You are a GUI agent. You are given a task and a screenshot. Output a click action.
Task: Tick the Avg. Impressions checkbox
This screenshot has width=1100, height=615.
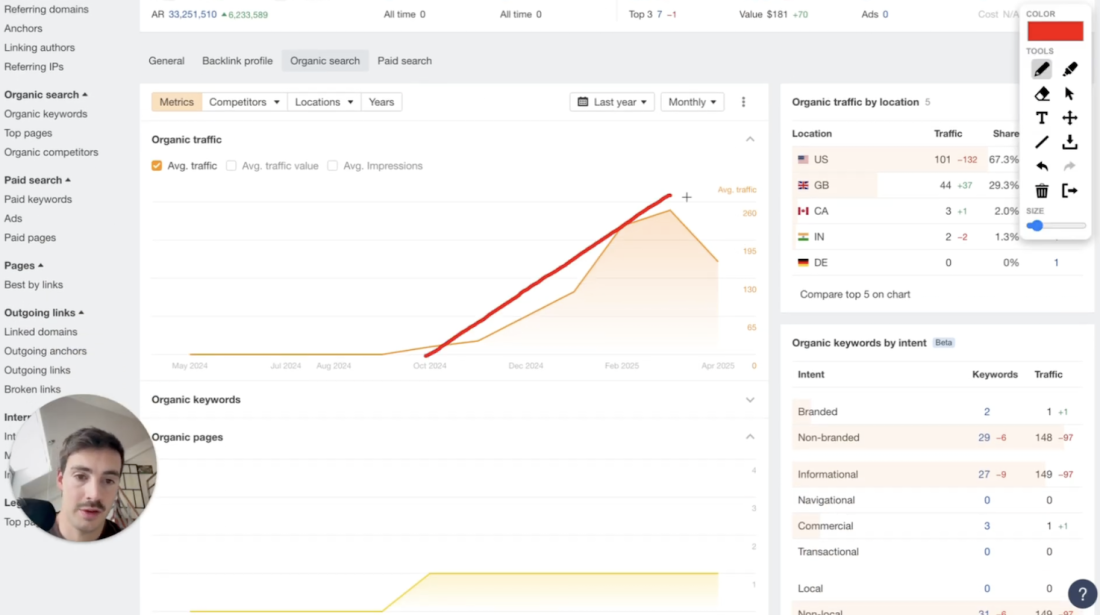pyautogui.click(x=333, y=166)
